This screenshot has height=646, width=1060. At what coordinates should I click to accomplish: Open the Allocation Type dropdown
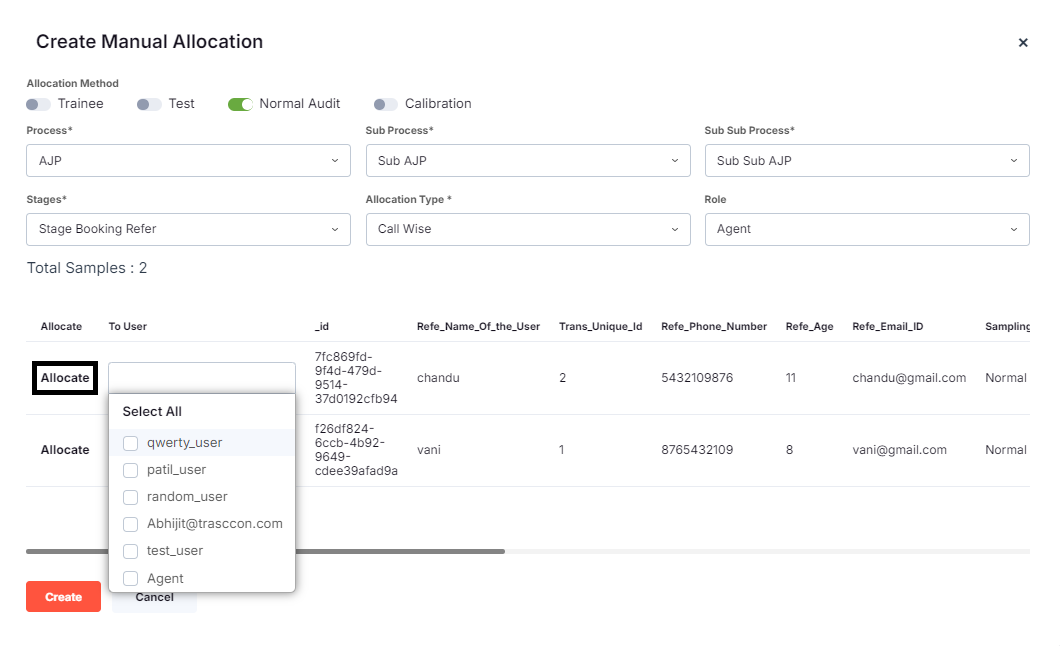pos(527,229)
